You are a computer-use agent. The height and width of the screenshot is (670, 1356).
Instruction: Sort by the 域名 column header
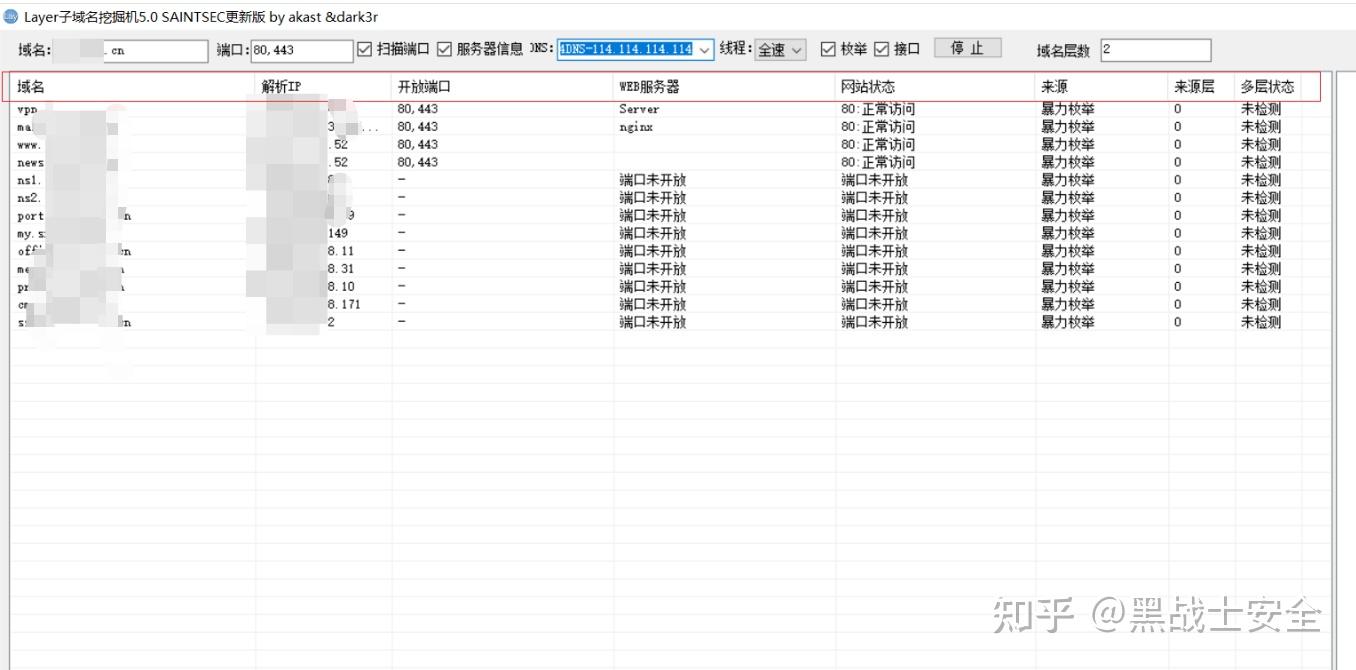pyautogui.click(x=133, y=87)
